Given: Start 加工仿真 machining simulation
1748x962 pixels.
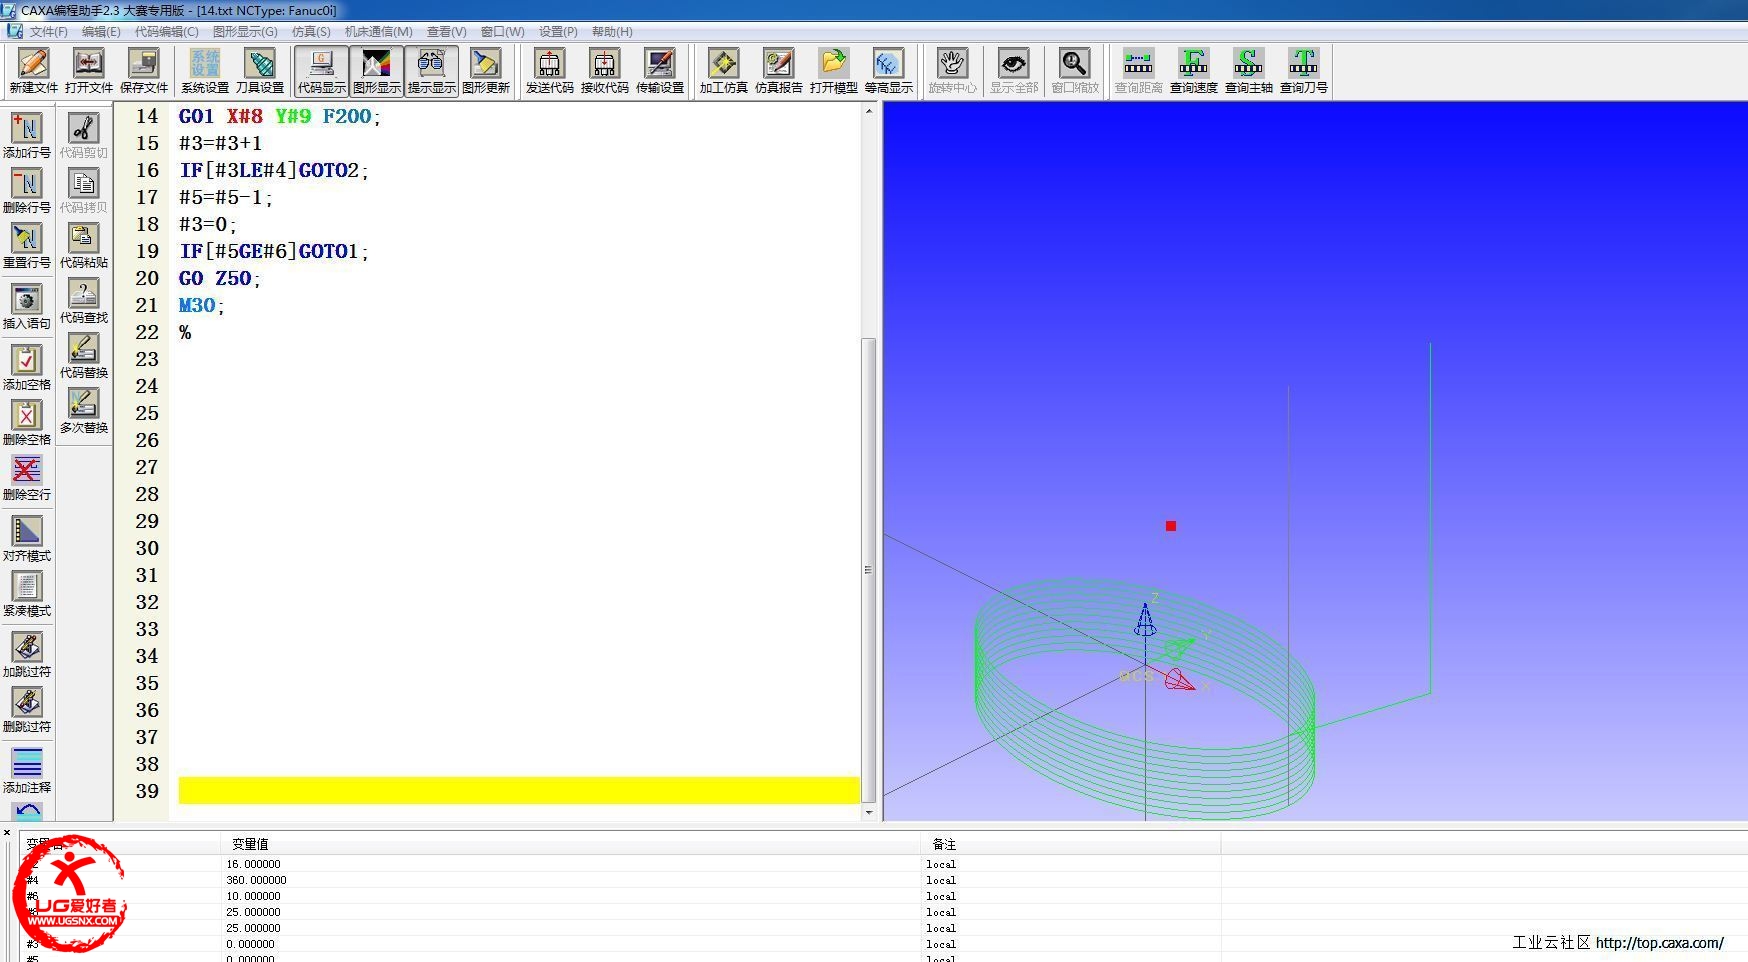Looking at the screenshot, I should [723, 71].
